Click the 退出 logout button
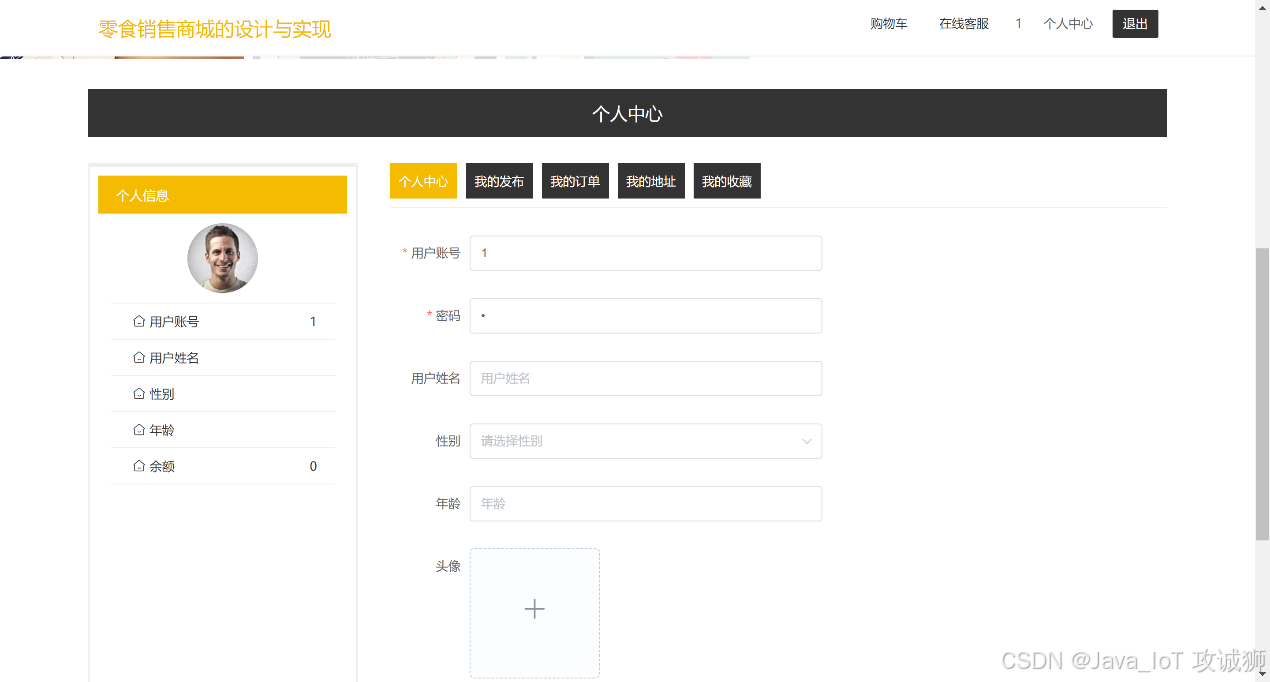Viewport: 1270px width, 682px height. click(1135, 24)
